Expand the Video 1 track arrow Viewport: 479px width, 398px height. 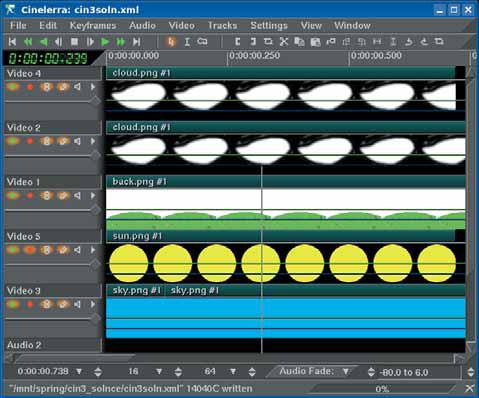click(x=93, y=196)
